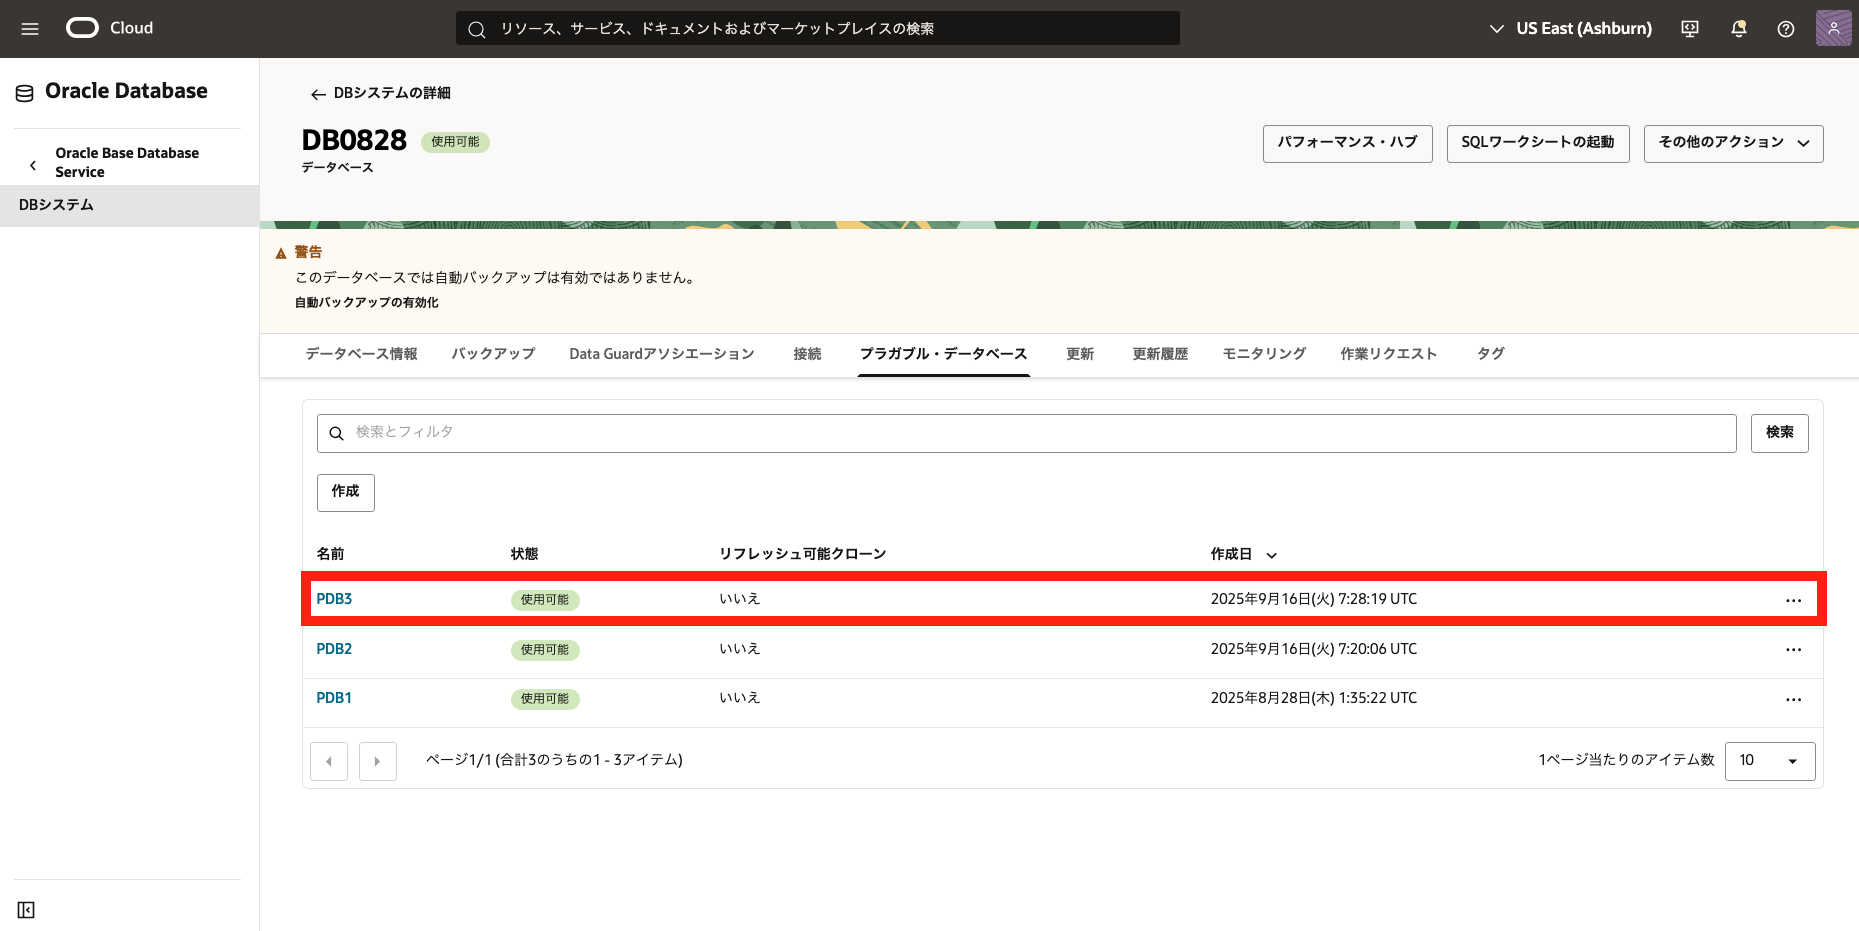Open the help question mark icon
The image size is (1859, 931).
(x=1786, y=29)
